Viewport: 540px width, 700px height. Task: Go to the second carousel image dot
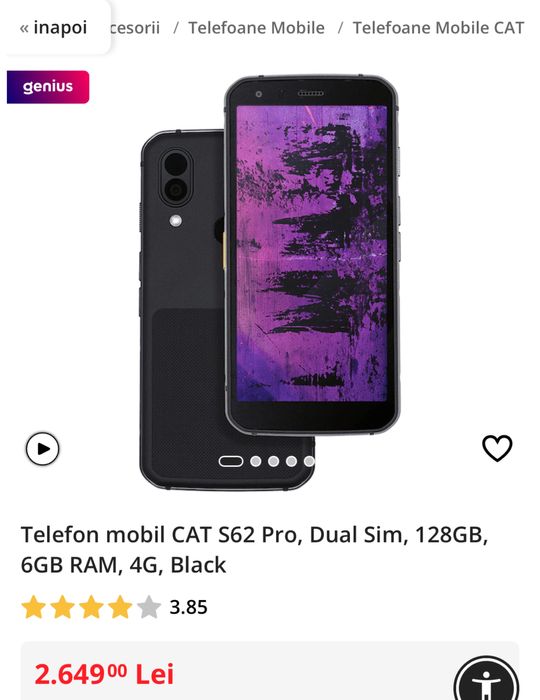click(256, 461)
